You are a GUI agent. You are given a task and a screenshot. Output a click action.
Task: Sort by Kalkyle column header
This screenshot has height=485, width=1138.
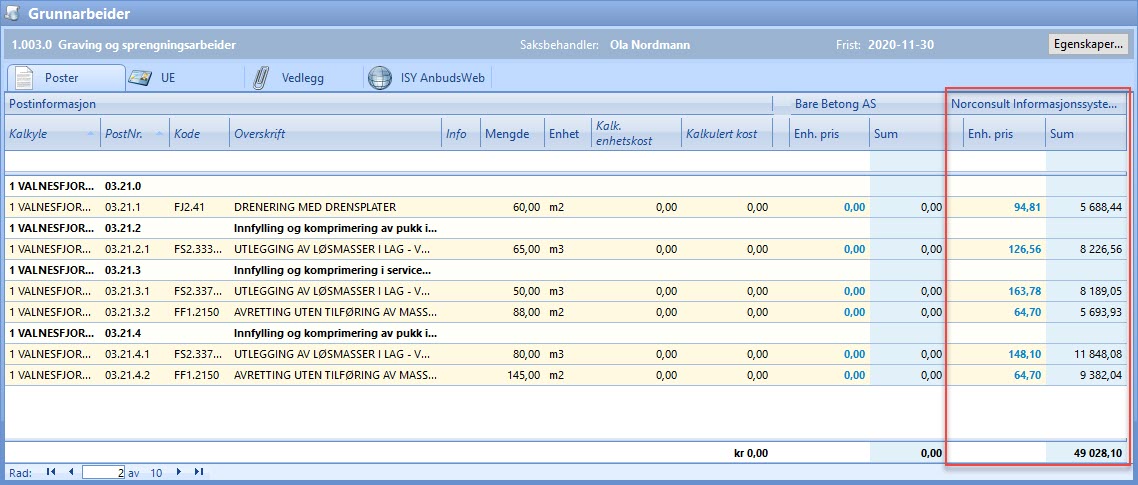52,134
